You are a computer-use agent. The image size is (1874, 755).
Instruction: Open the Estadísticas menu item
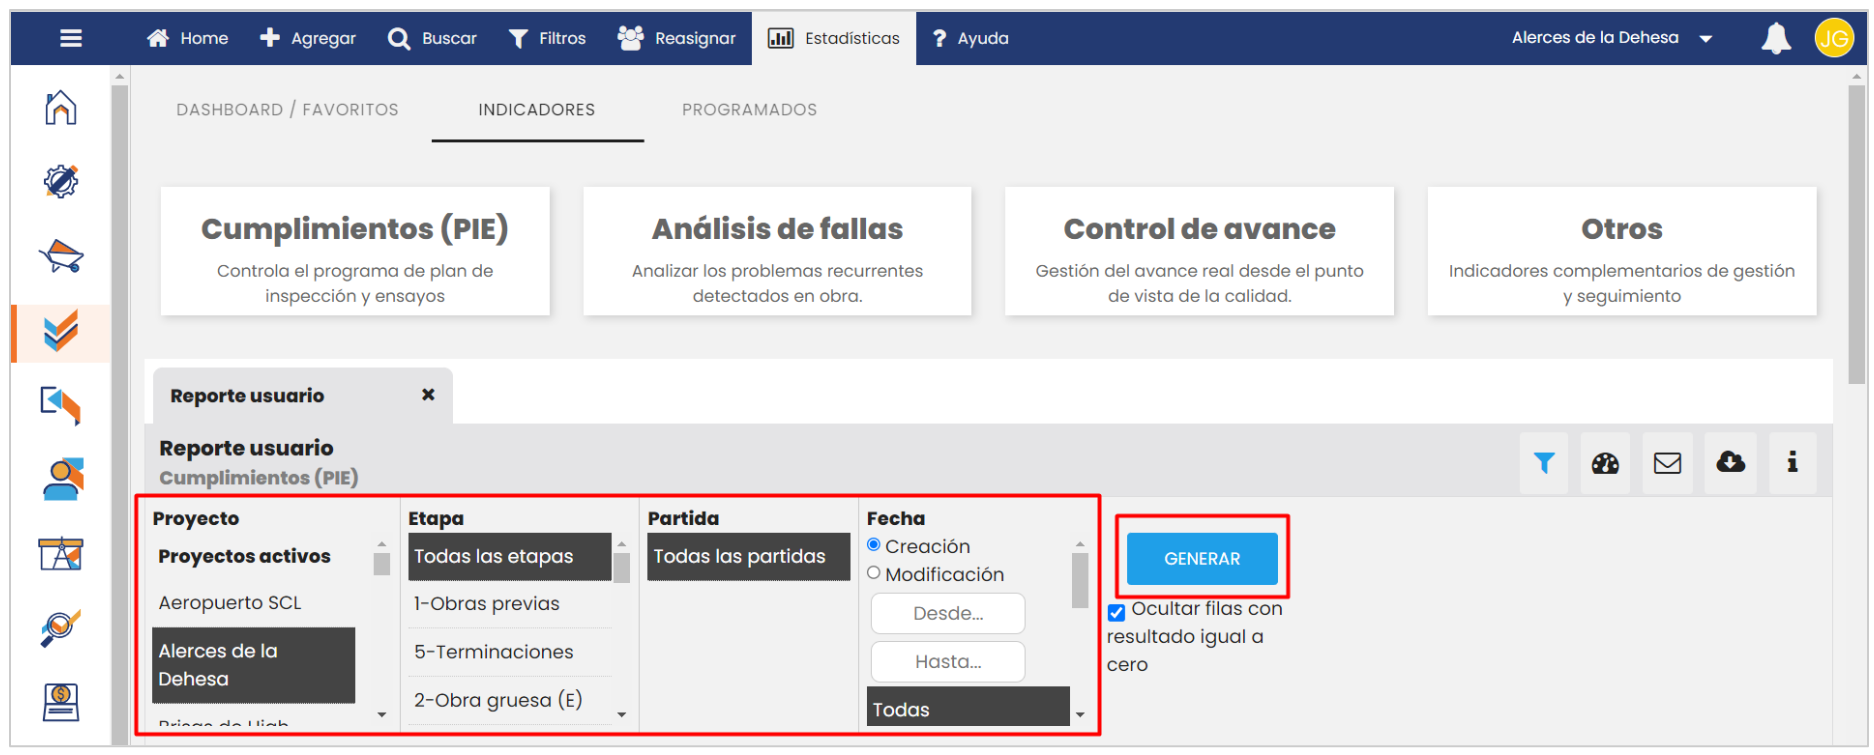pos(834,38)
